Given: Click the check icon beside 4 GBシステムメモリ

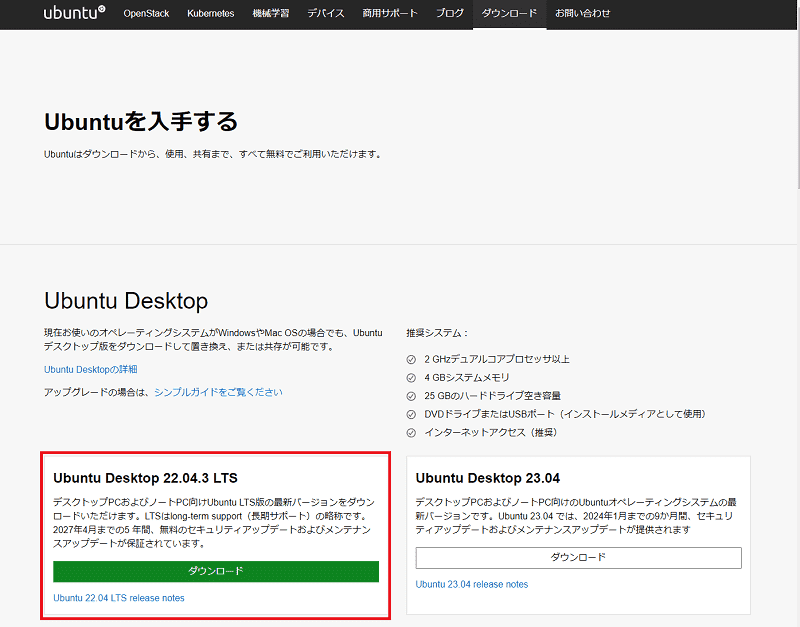Looking at the screenshot, I should pos(411,378).
